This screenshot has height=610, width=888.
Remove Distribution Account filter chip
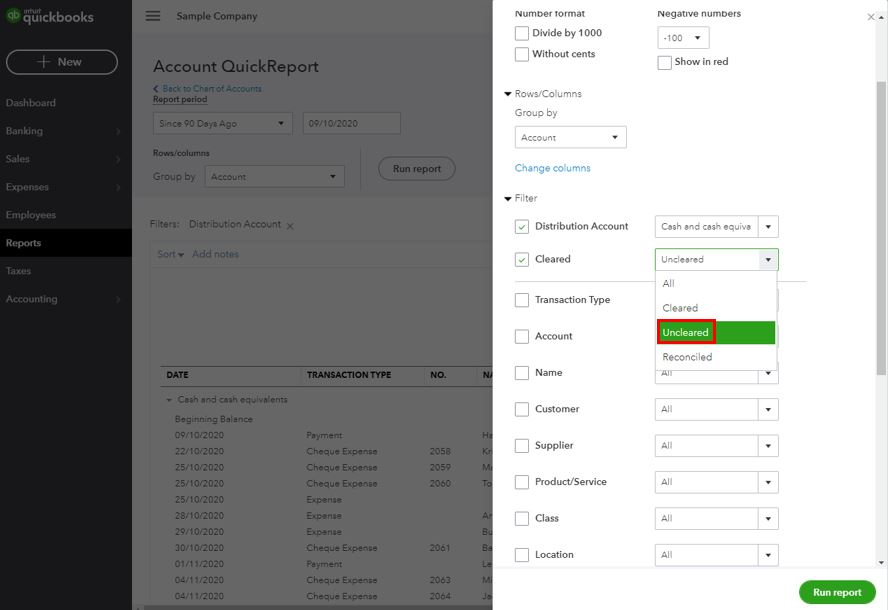click(290, 226)
